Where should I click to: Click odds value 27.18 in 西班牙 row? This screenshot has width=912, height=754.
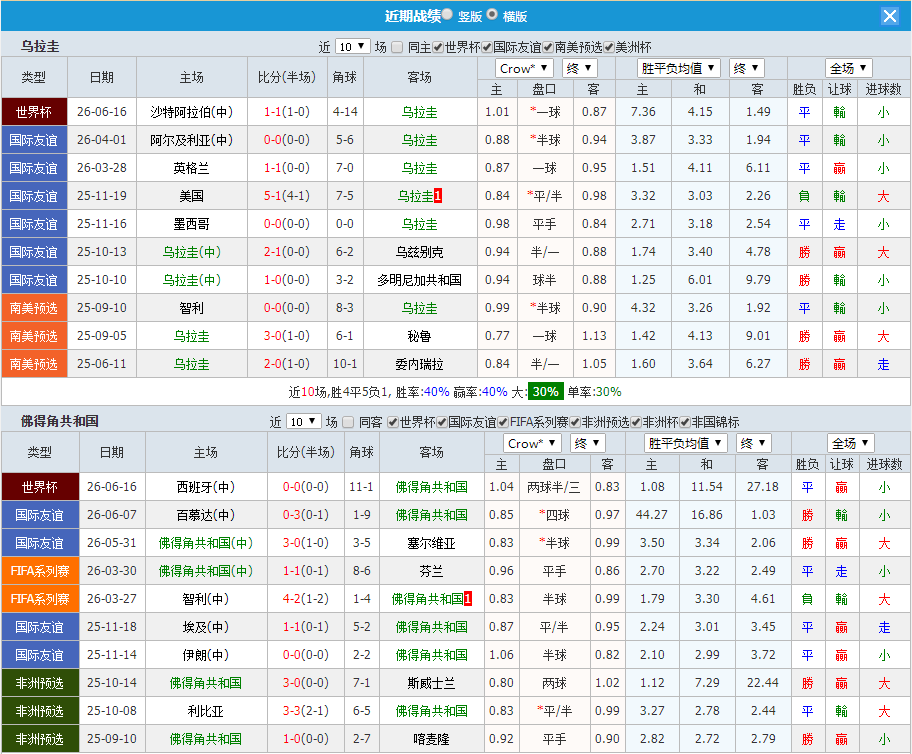[763, 487]
